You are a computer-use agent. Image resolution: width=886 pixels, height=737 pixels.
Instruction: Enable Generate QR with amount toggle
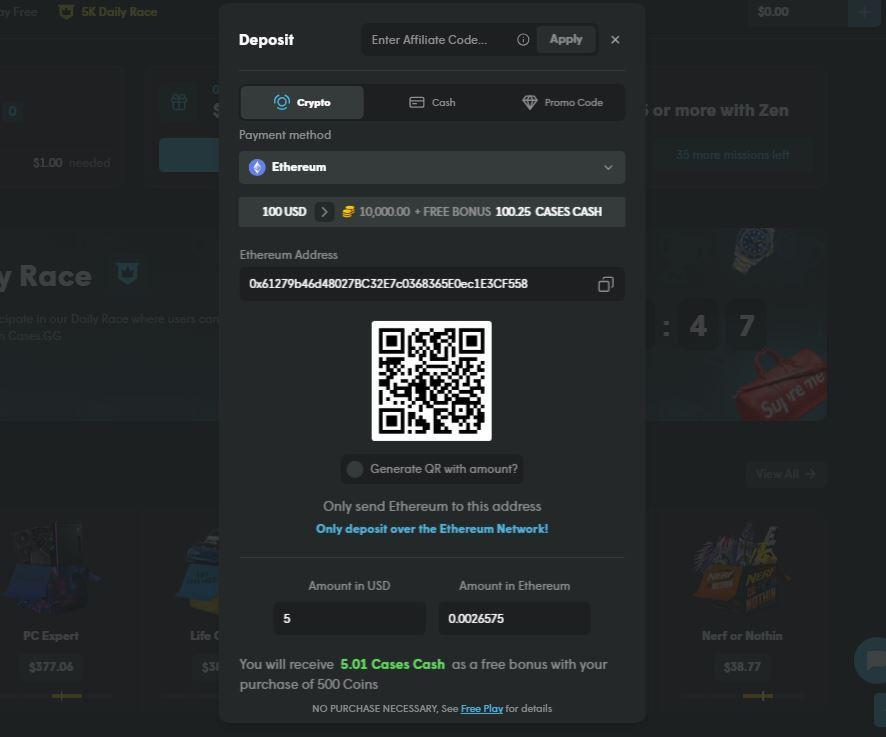(x=355, y=469)
